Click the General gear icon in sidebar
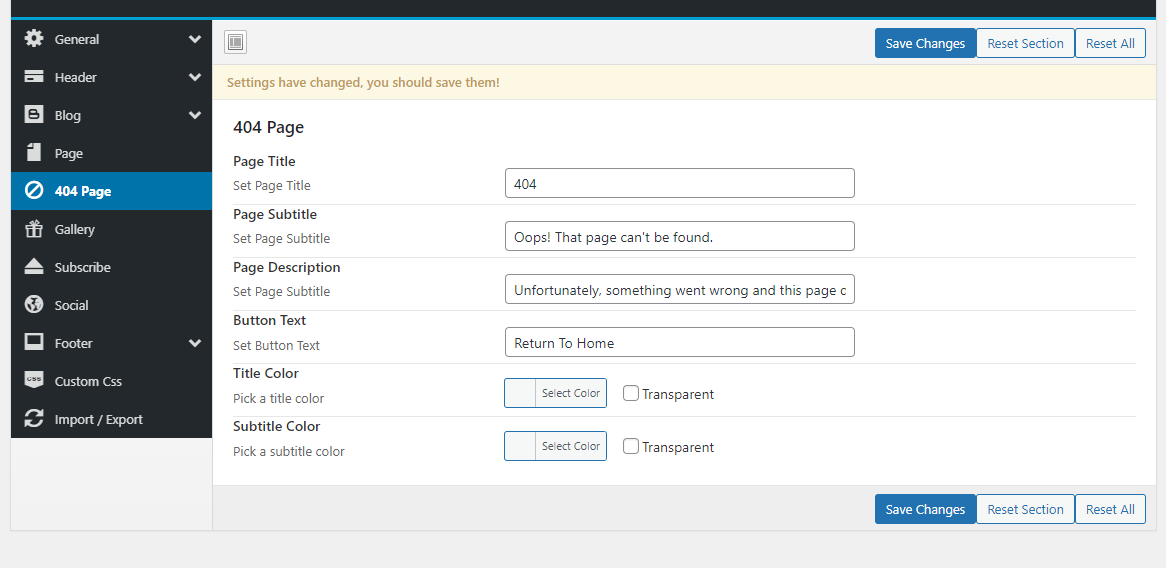 34,39
